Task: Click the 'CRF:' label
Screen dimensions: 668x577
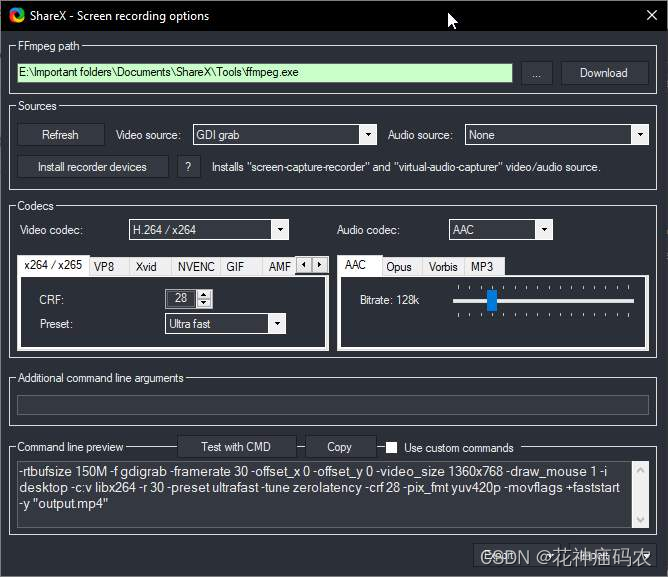Action: point(52,300)
